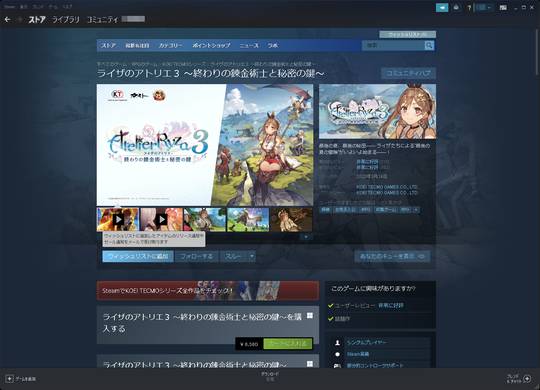The height and width of the screenshot is (390, 540).
Task: Go back with the left arrow
Action: coord(8,20)
